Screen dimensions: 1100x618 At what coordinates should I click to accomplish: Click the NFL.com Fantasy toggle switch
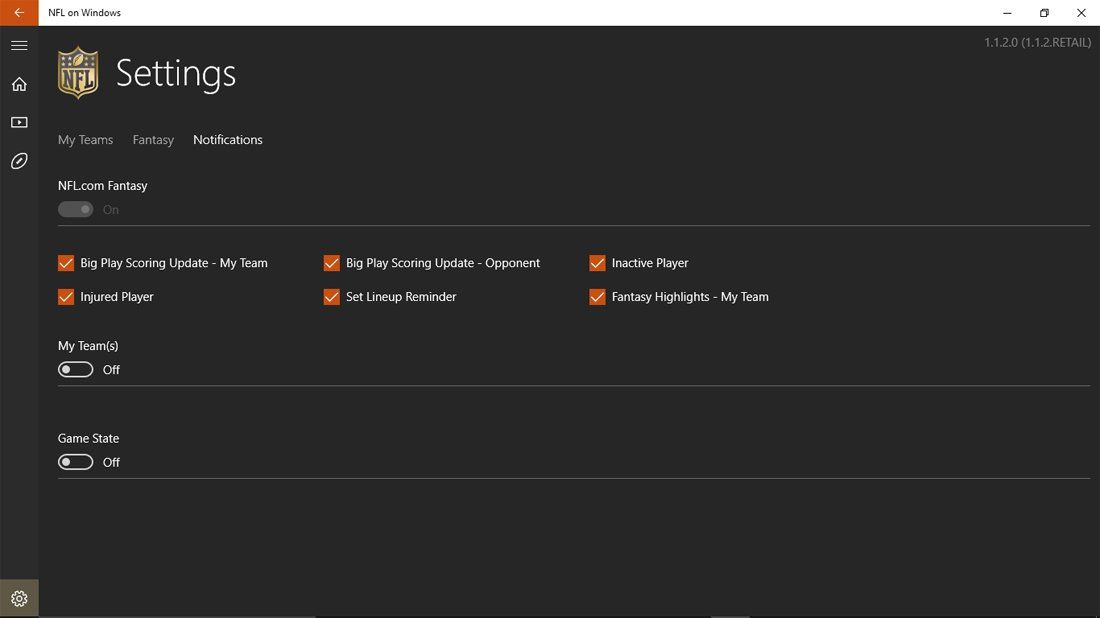[x=76, y=210]
